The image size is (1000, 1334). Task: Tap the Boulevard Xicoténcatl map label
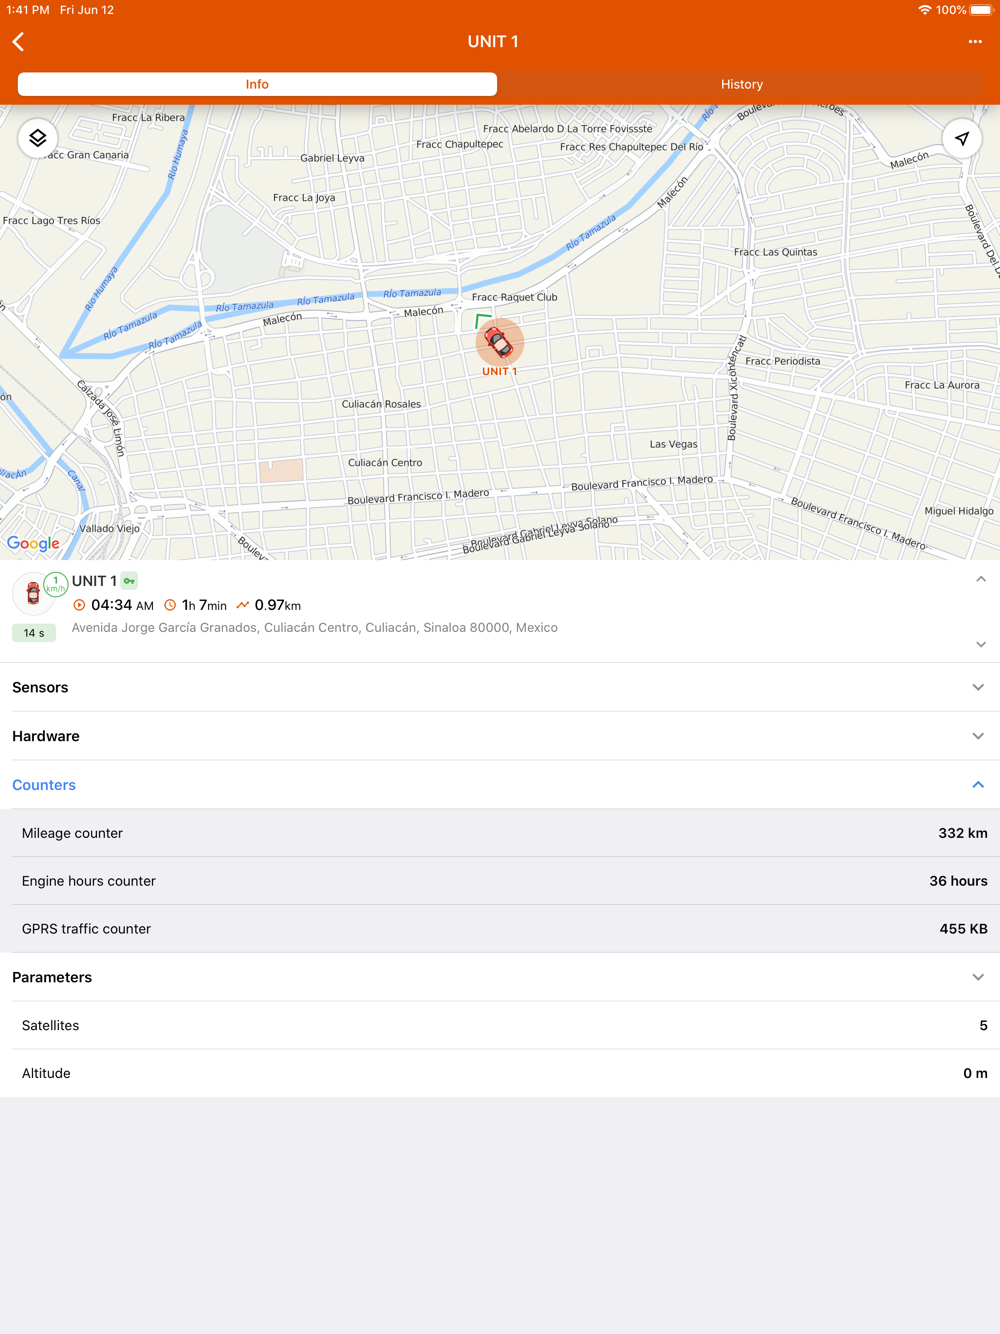[736, 388]
